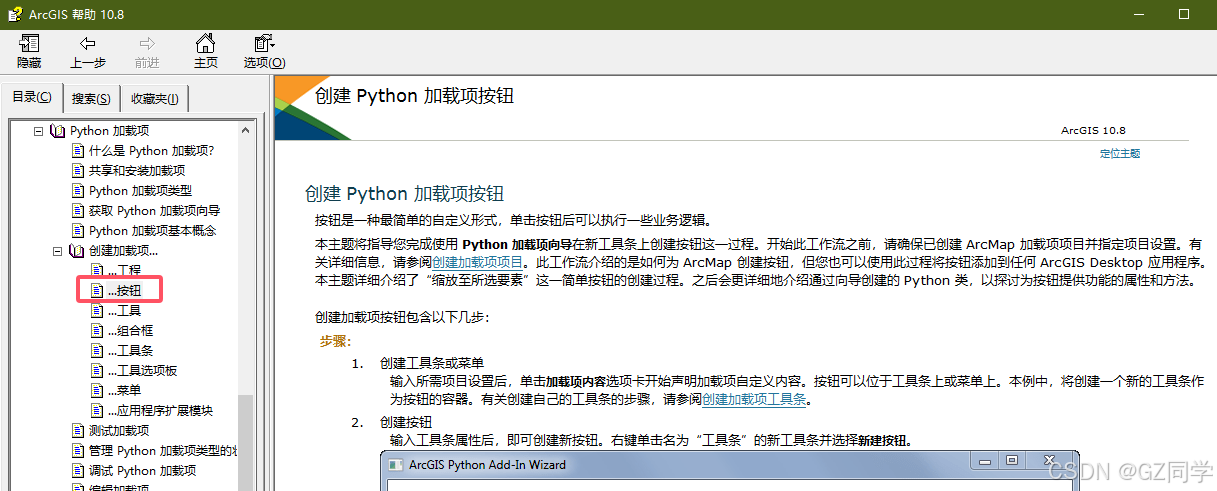
Task: Click page icon of ...工具条 topic
Action: point(97,351)
